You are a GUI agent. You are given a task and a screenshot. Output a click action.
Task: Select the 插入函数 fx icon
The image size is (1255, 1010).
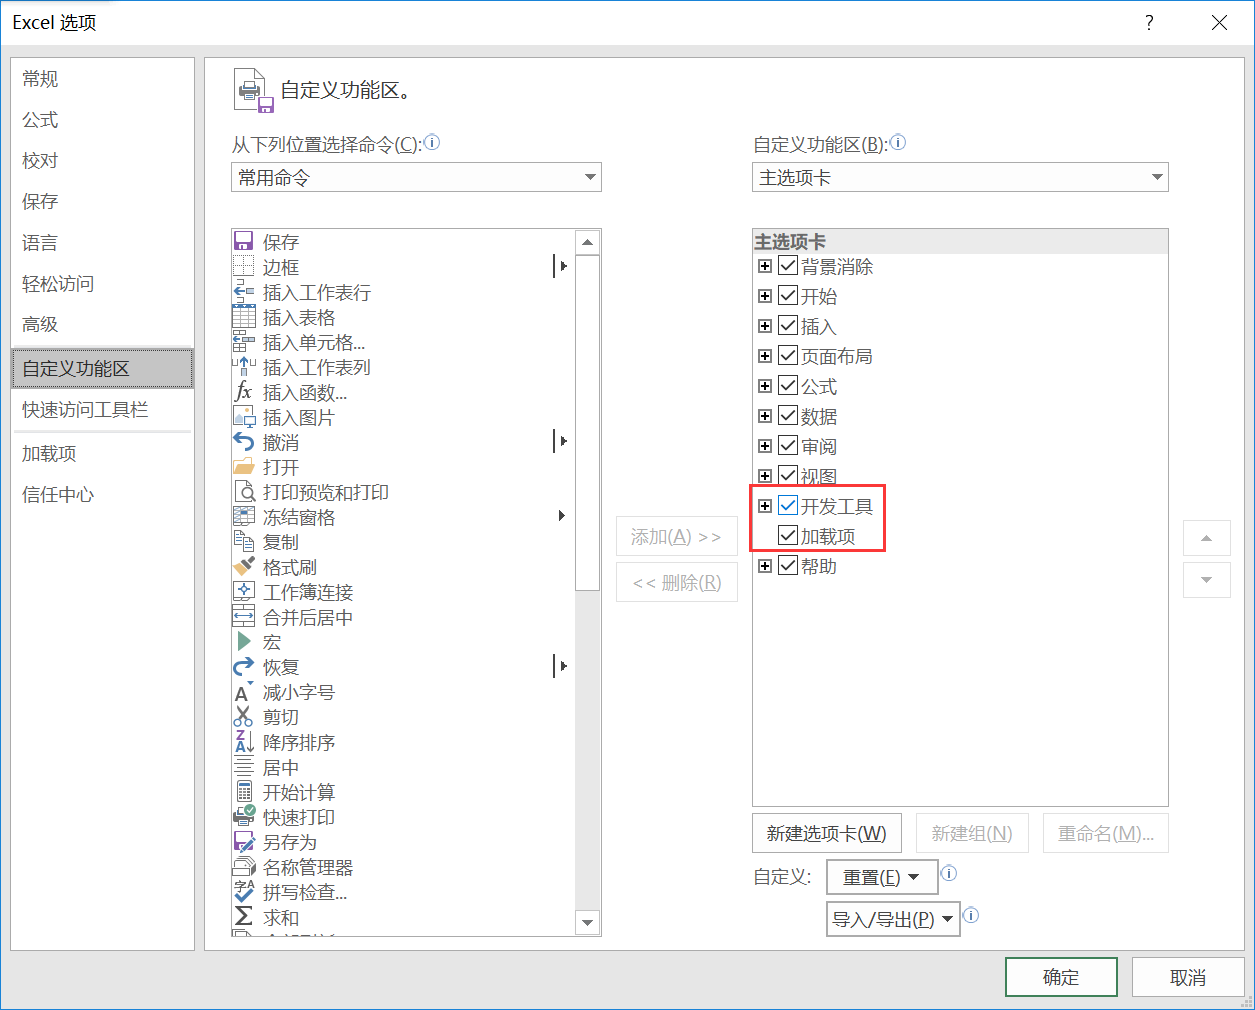click(x=243, y=392)
